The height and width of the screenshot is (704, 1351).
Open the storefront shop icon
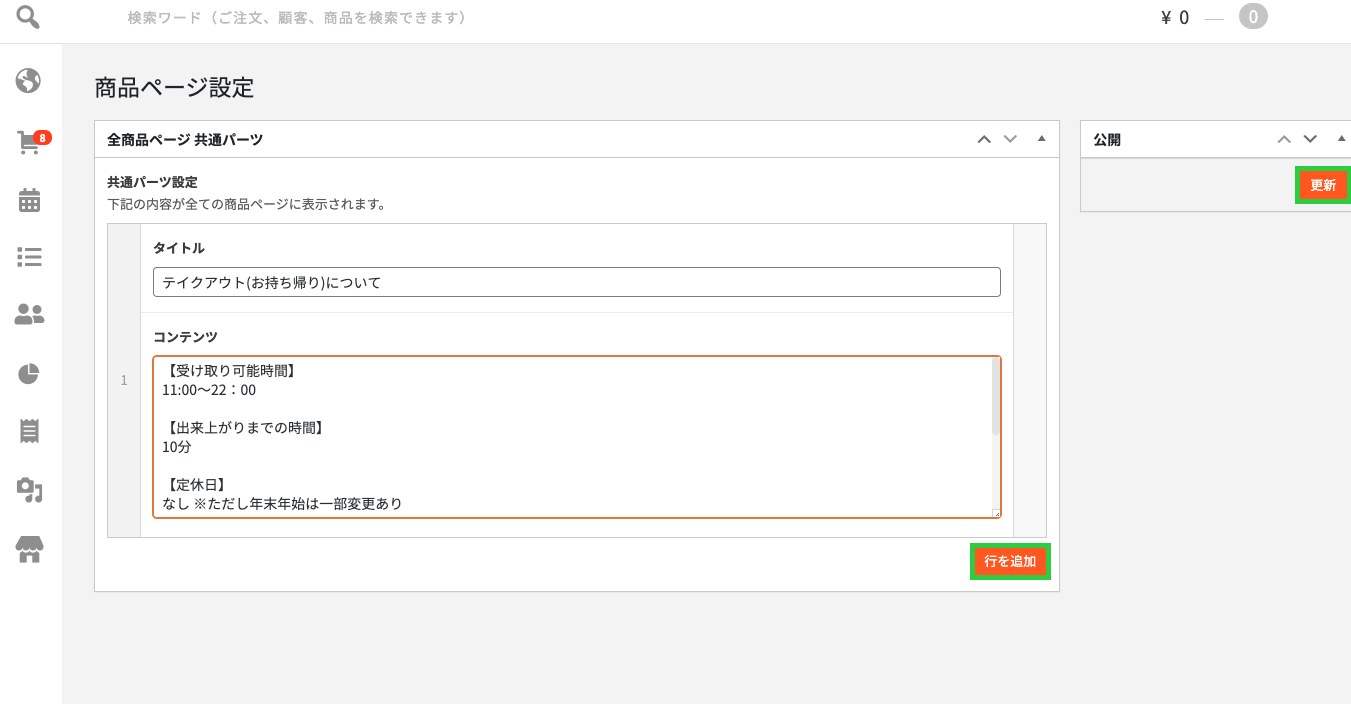point(29,548)
